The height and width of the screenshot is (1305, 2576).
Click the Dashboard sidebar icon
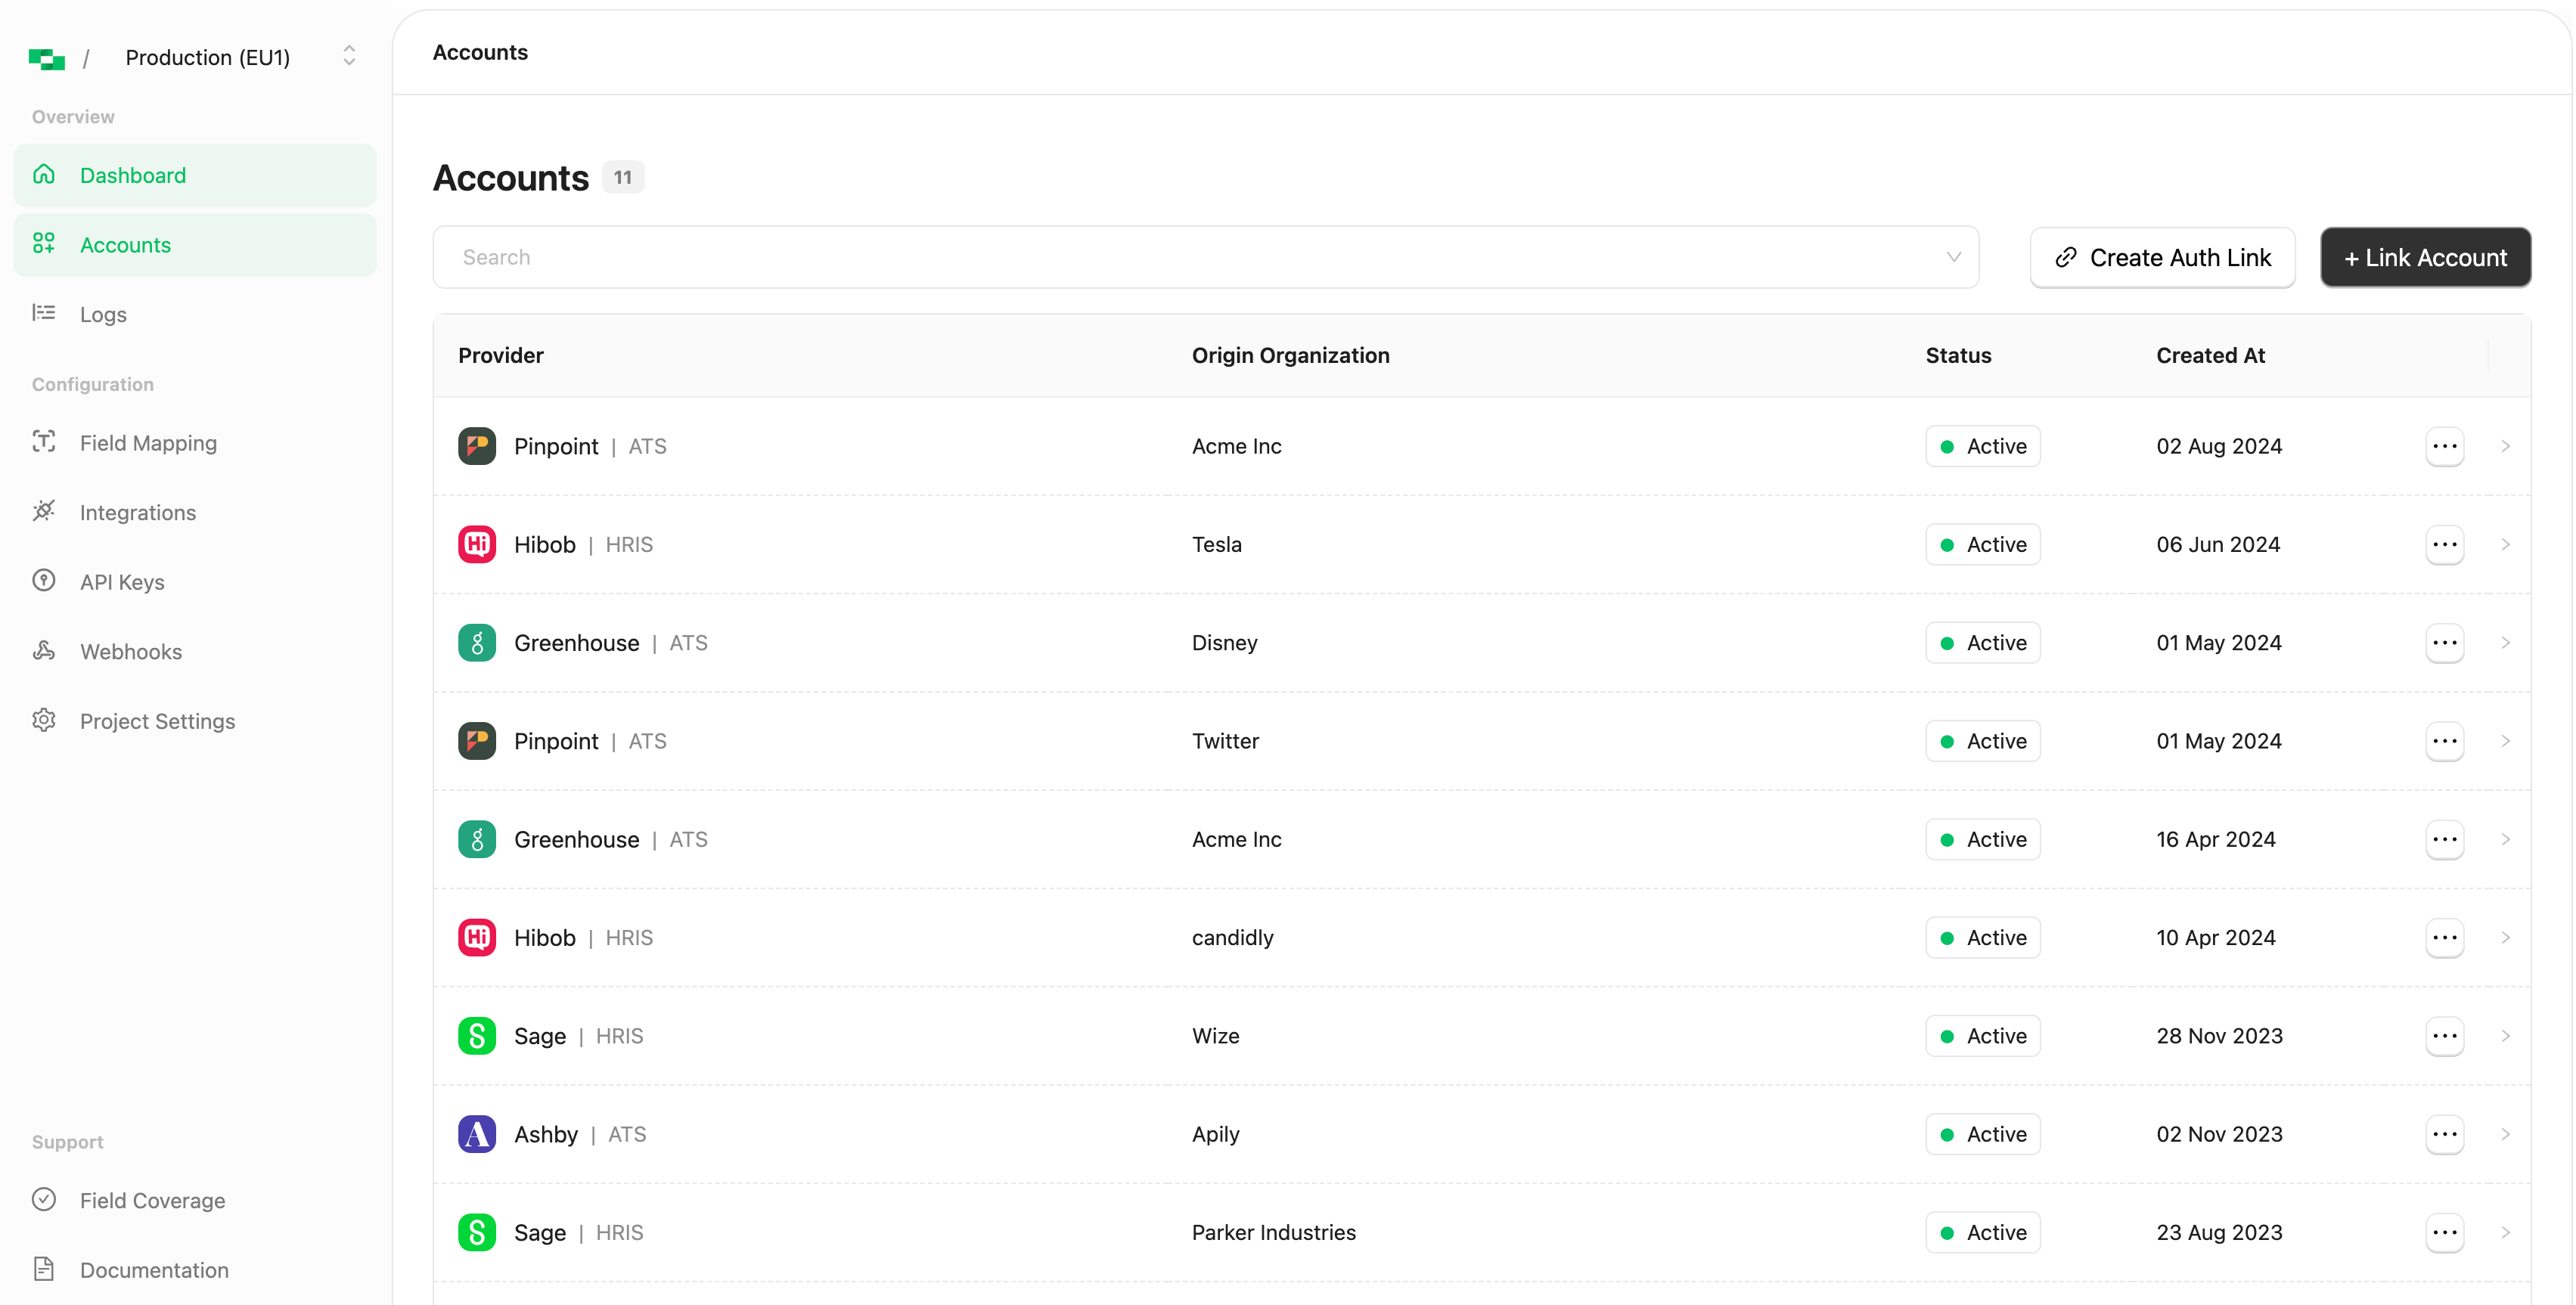(45, 175)
